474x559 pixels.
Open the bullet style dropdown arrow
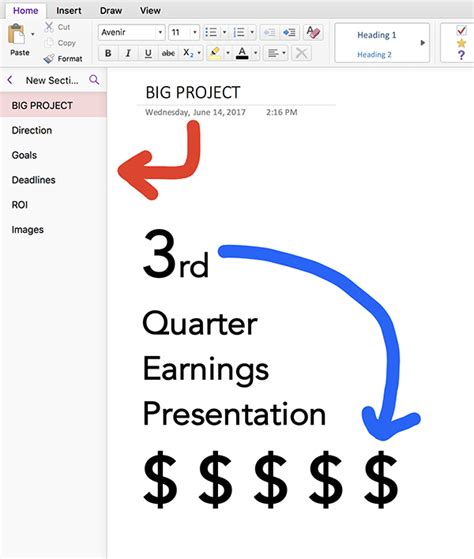click(225, 32)
